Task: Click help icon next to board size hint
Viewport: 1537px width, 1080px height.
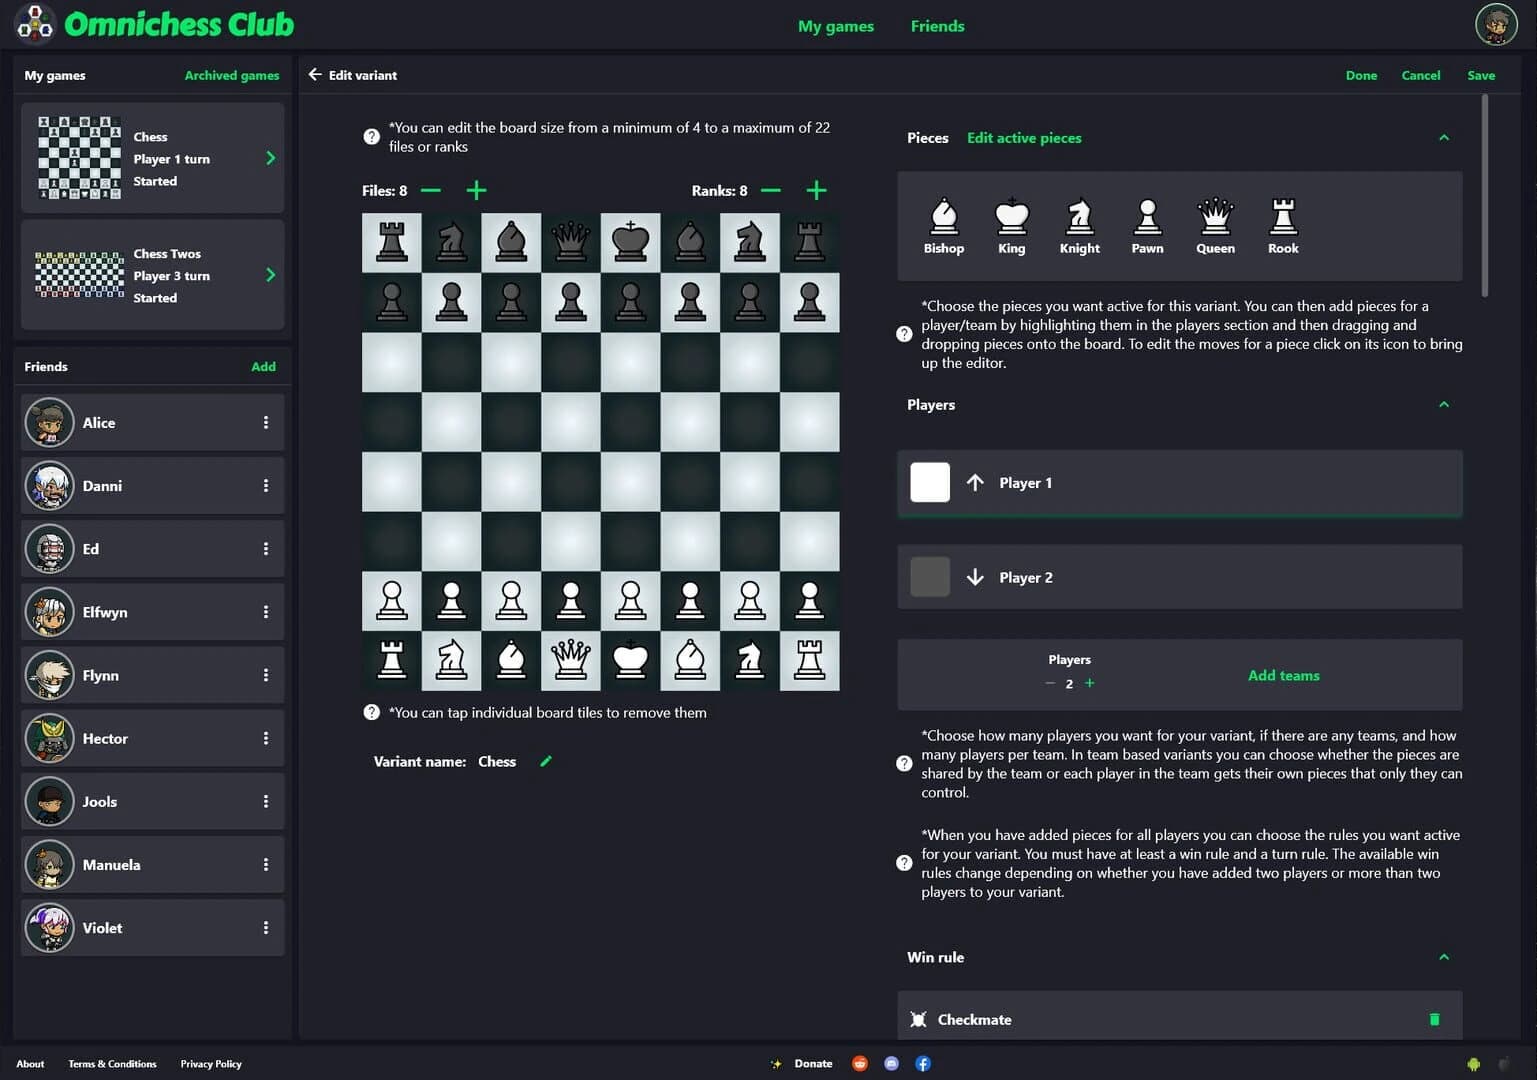Action: coord(371,137)
